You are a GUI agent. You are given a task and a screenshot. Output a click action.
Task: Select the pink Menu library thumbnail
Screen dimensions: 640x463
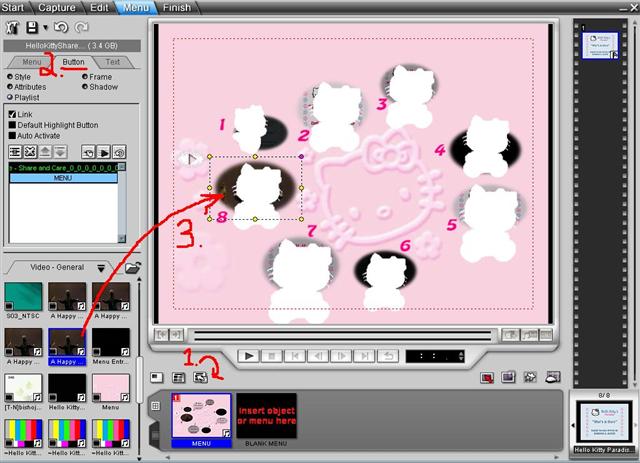pos(111,388)
